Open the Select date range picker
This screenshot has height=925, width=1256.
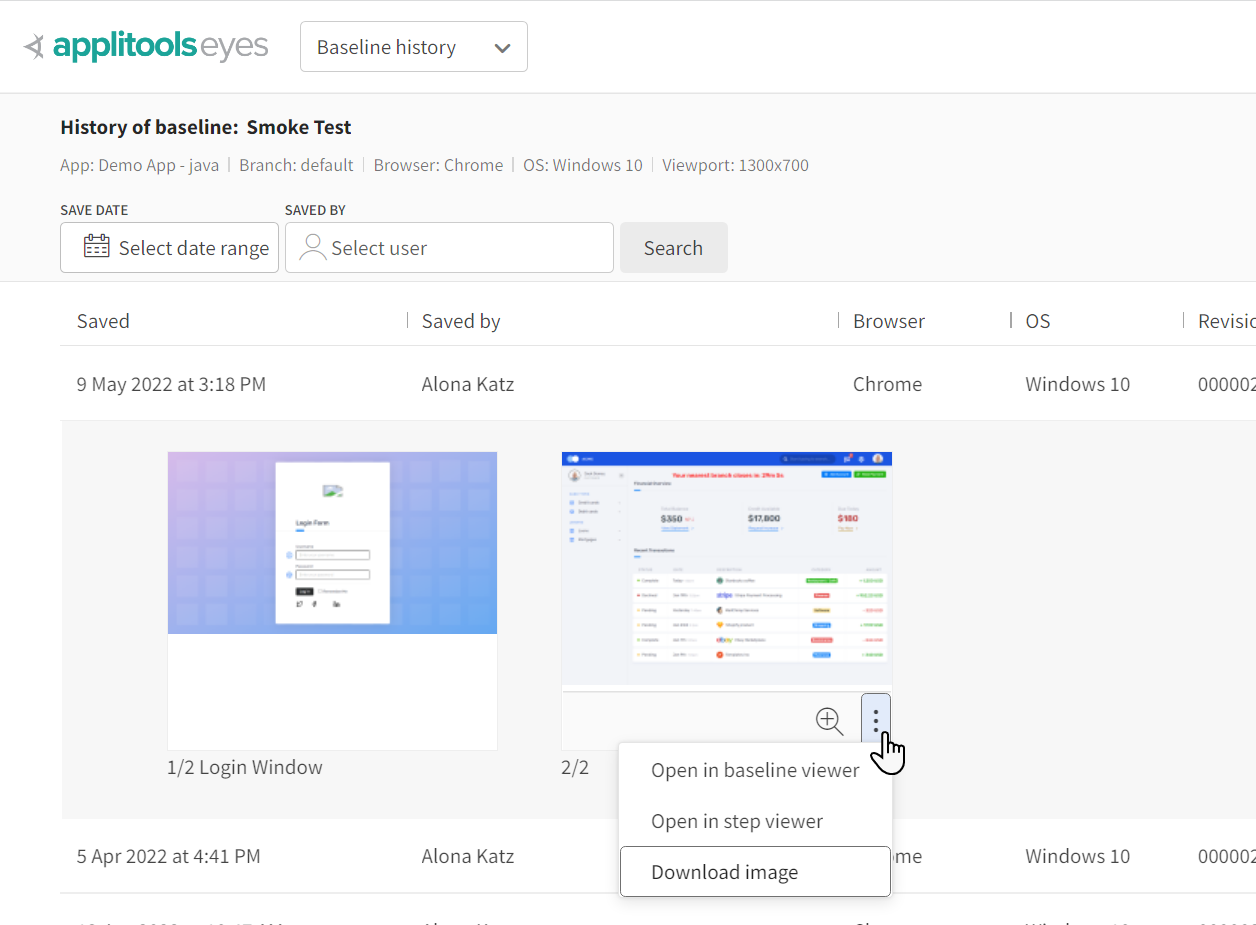click(192, 248)
